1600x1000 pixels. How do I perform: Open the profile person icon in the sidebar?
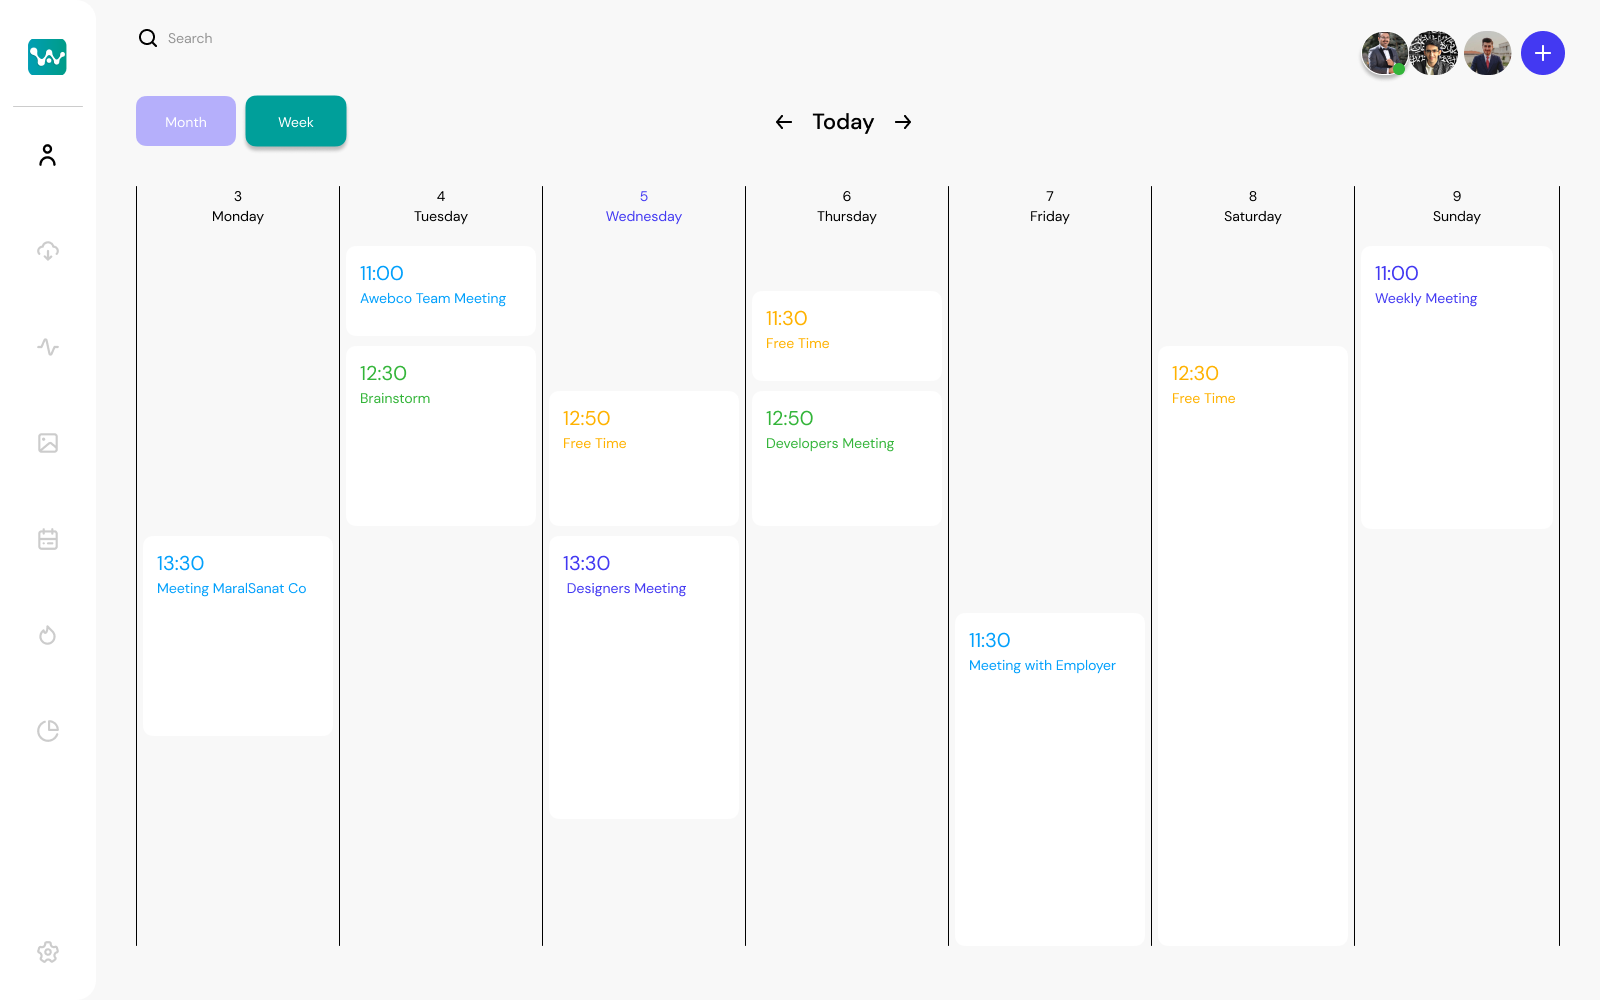point(47,155)
